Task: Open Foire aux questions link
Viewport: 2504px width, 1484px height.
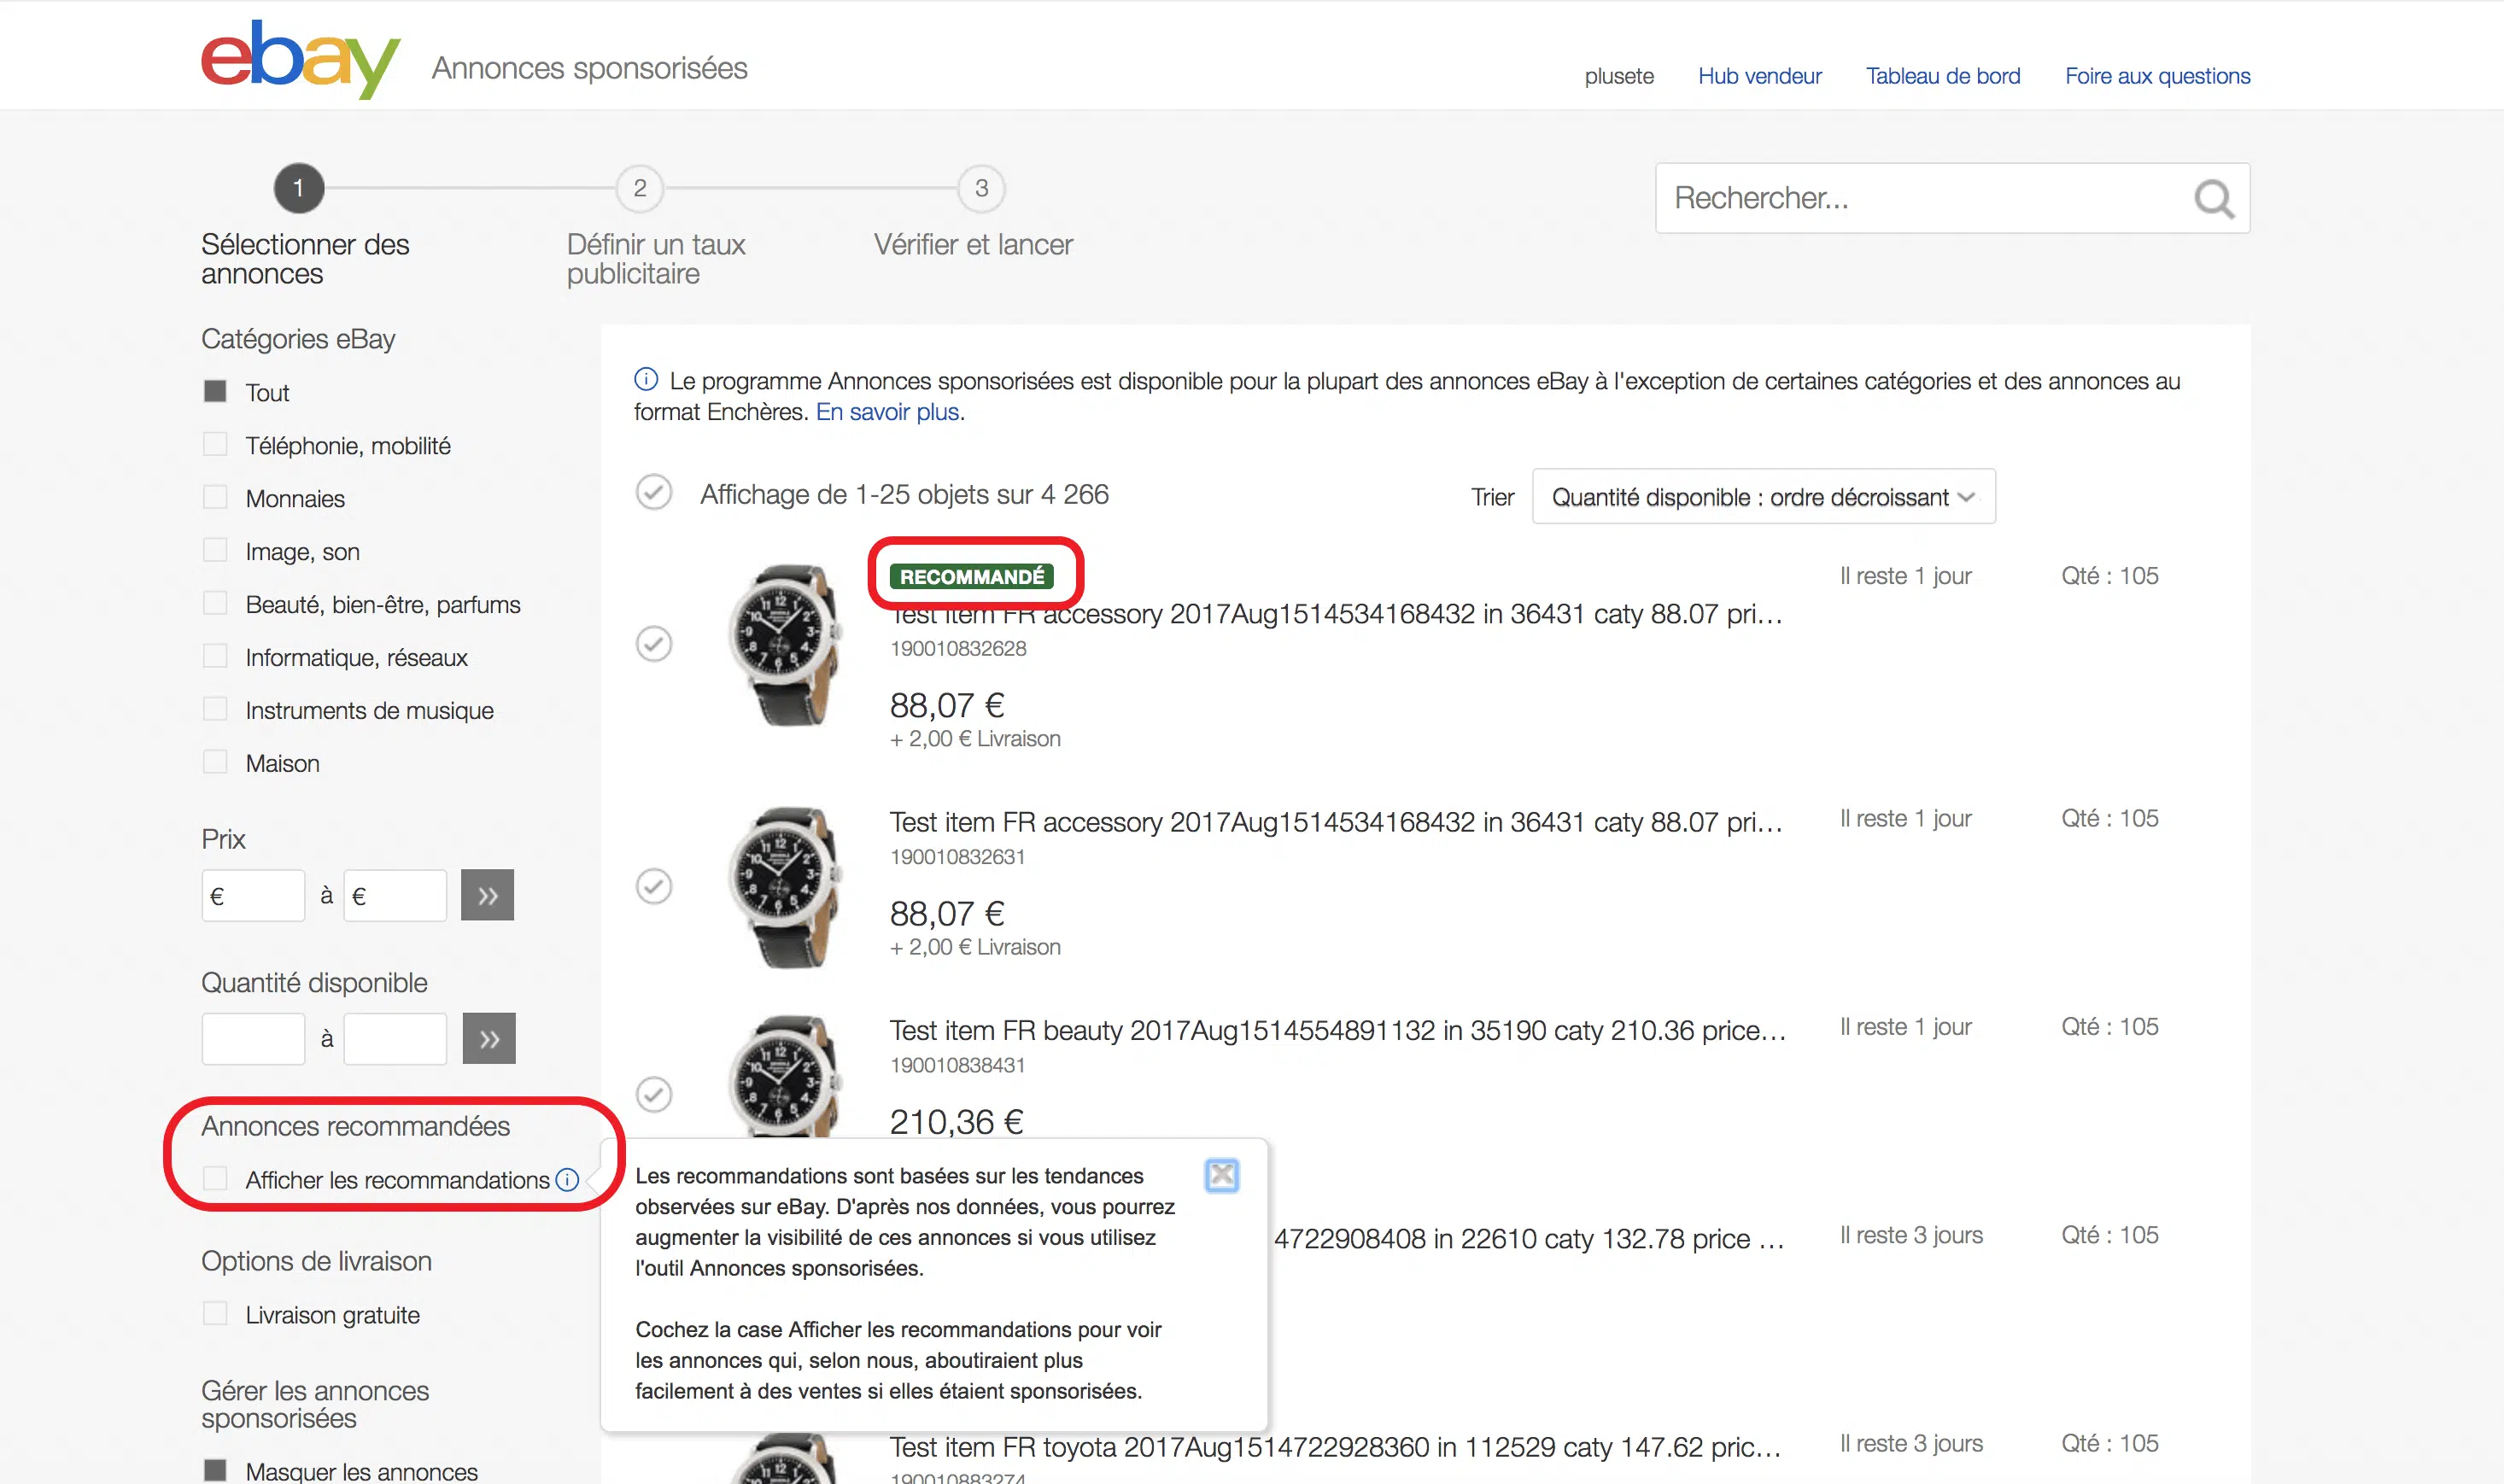Action: click(x=2157, y=76)
